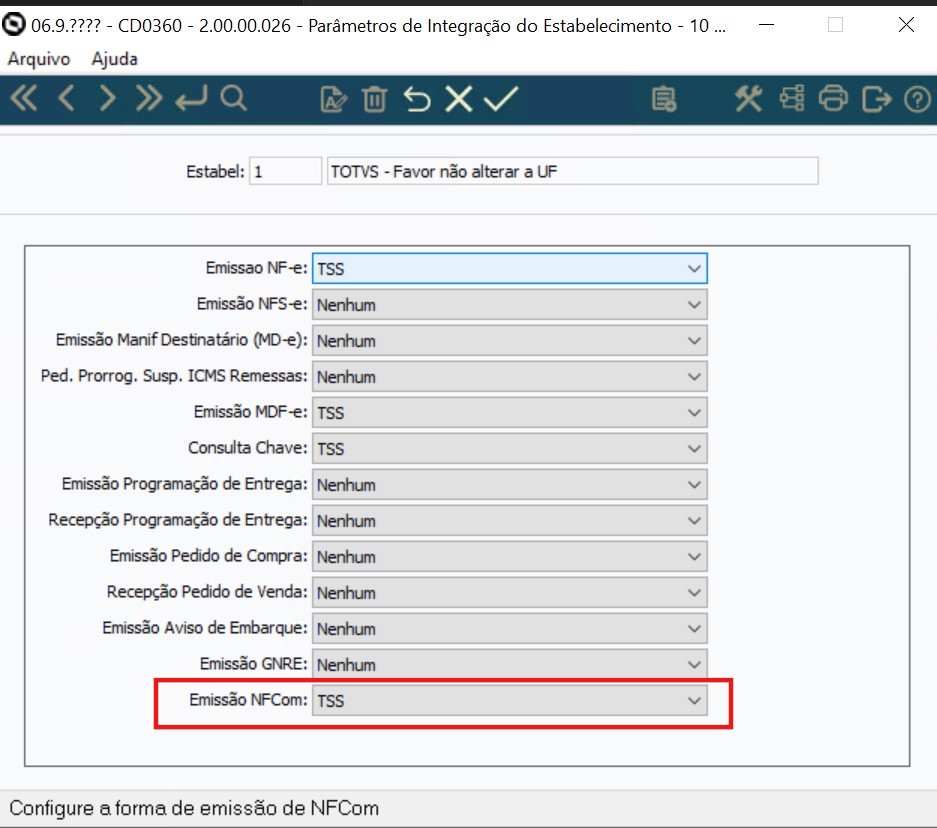
Task: Click the 'Emissão GNRE:' label
Action: click(253, 664)
